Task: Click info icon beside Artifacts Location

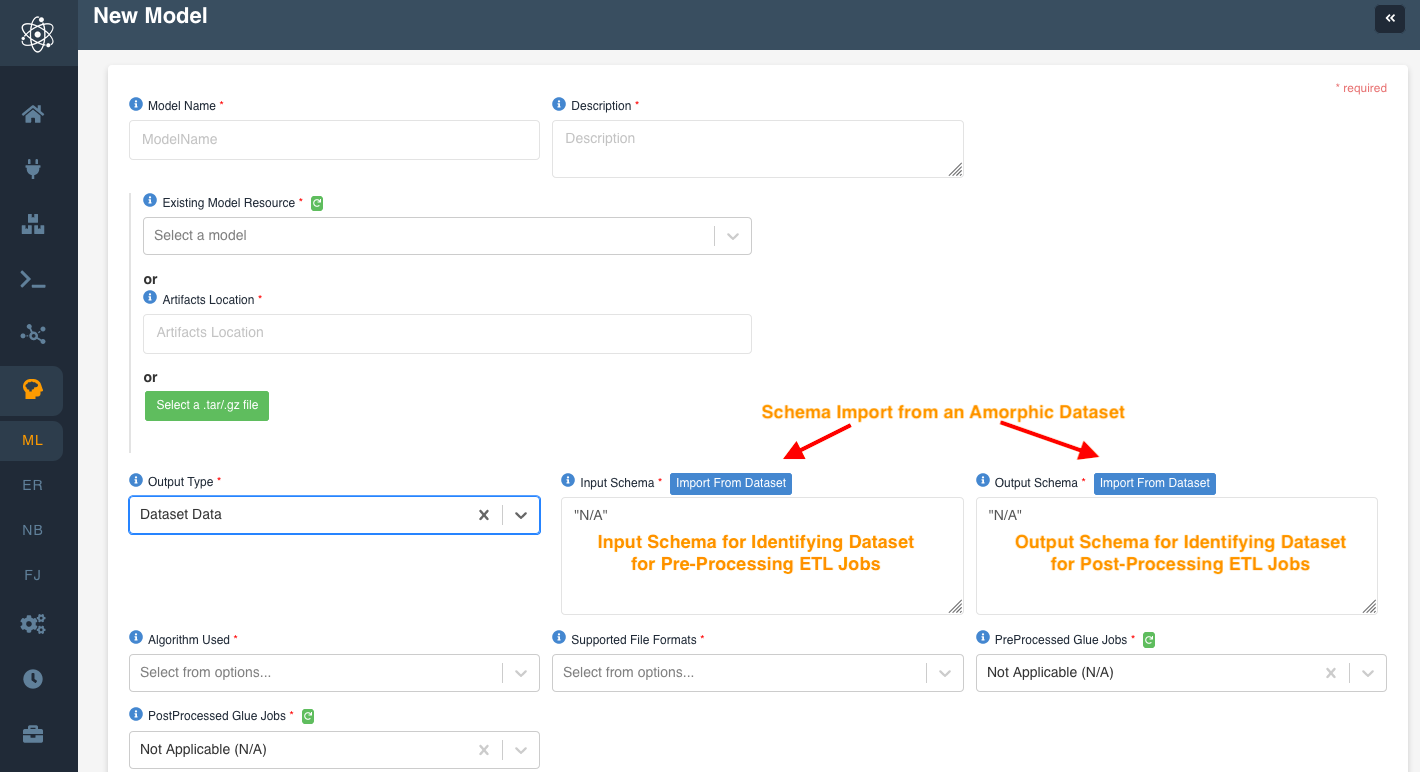Action: 150,298
